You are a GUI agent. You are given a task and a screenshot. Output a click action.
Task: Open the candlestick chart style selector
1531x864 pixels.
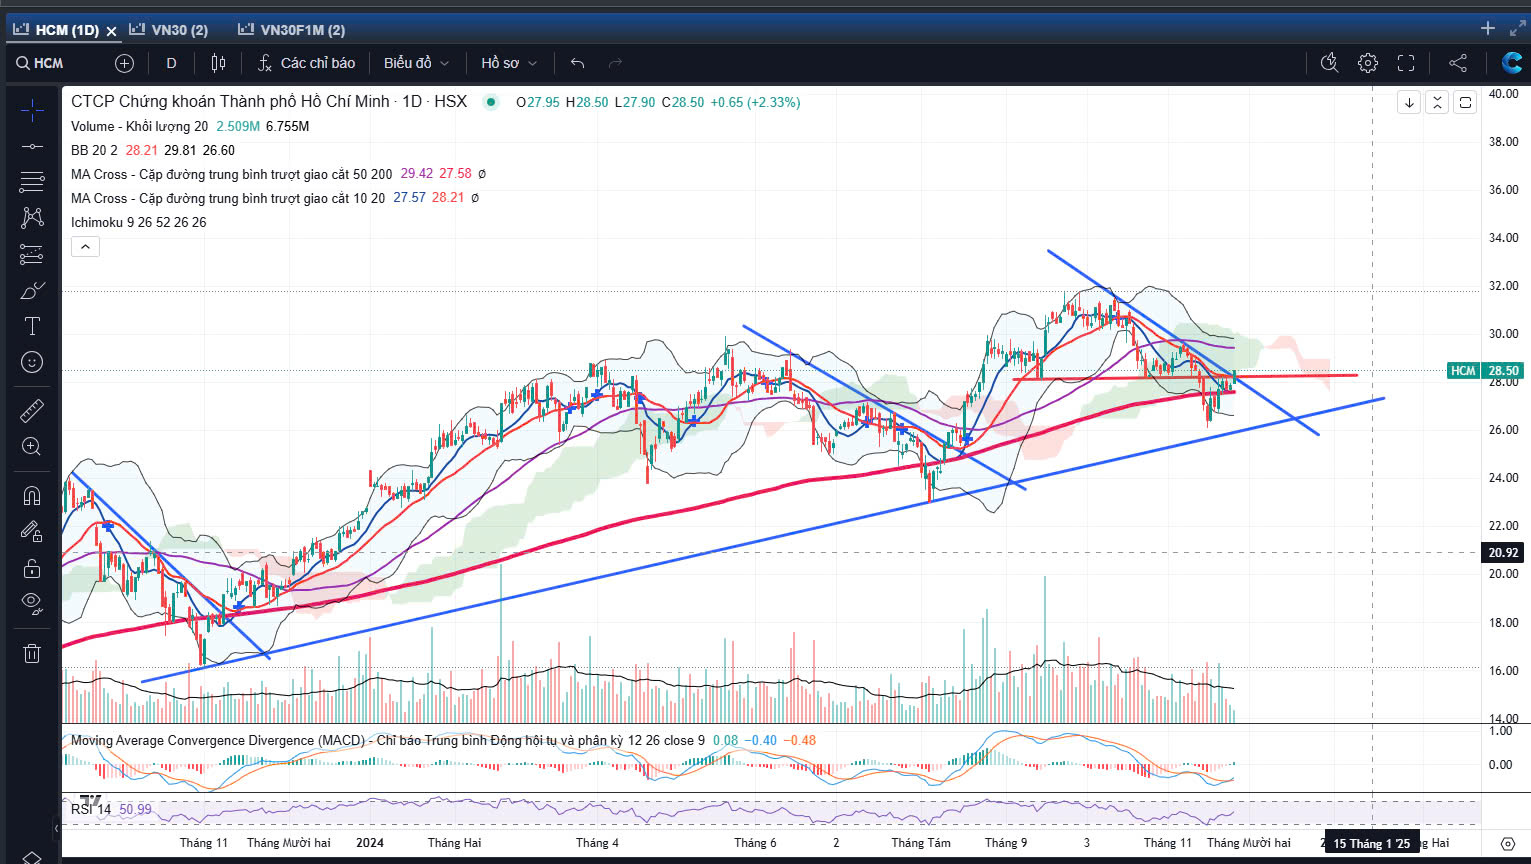(218, 63)
